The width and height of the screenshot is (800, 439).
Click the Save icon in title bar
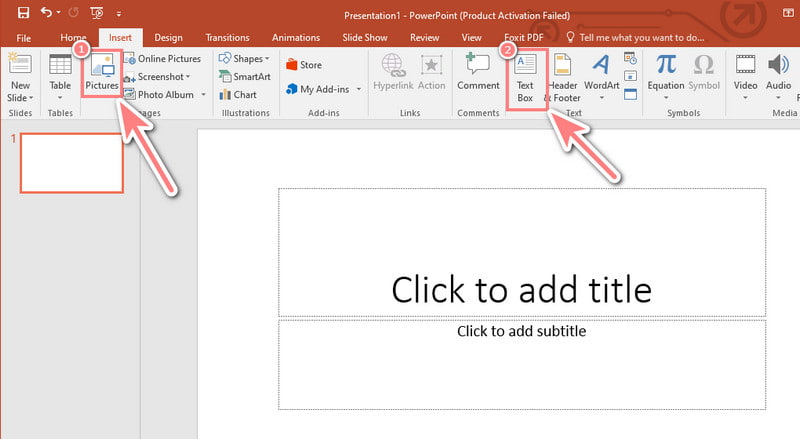[x=23, y=14]
